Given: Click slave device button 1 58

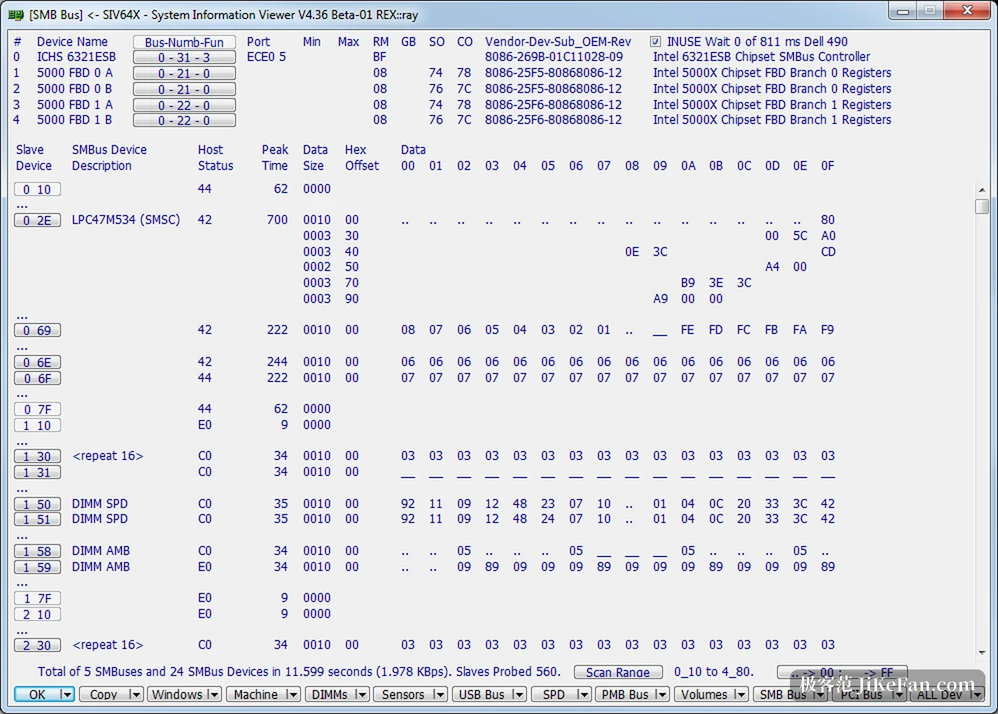Looking at the screenshot, I should point(38,551).
